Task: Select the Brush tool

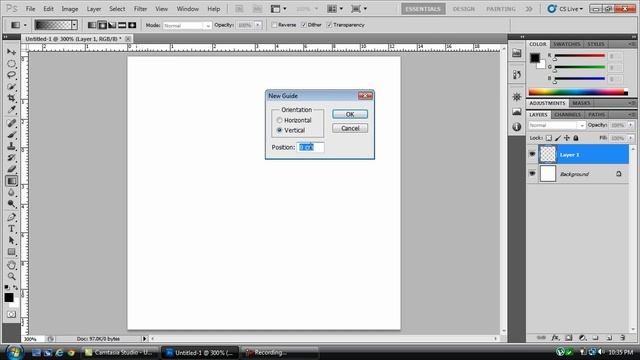Action: 11,135
